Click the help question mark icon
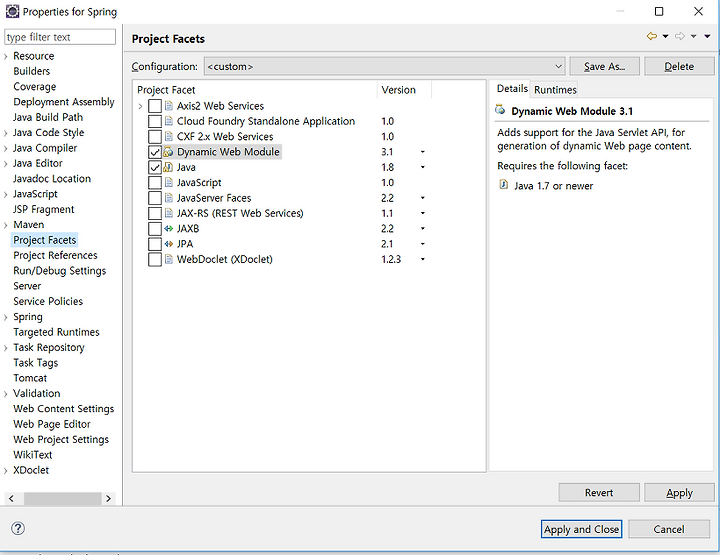 18,528
